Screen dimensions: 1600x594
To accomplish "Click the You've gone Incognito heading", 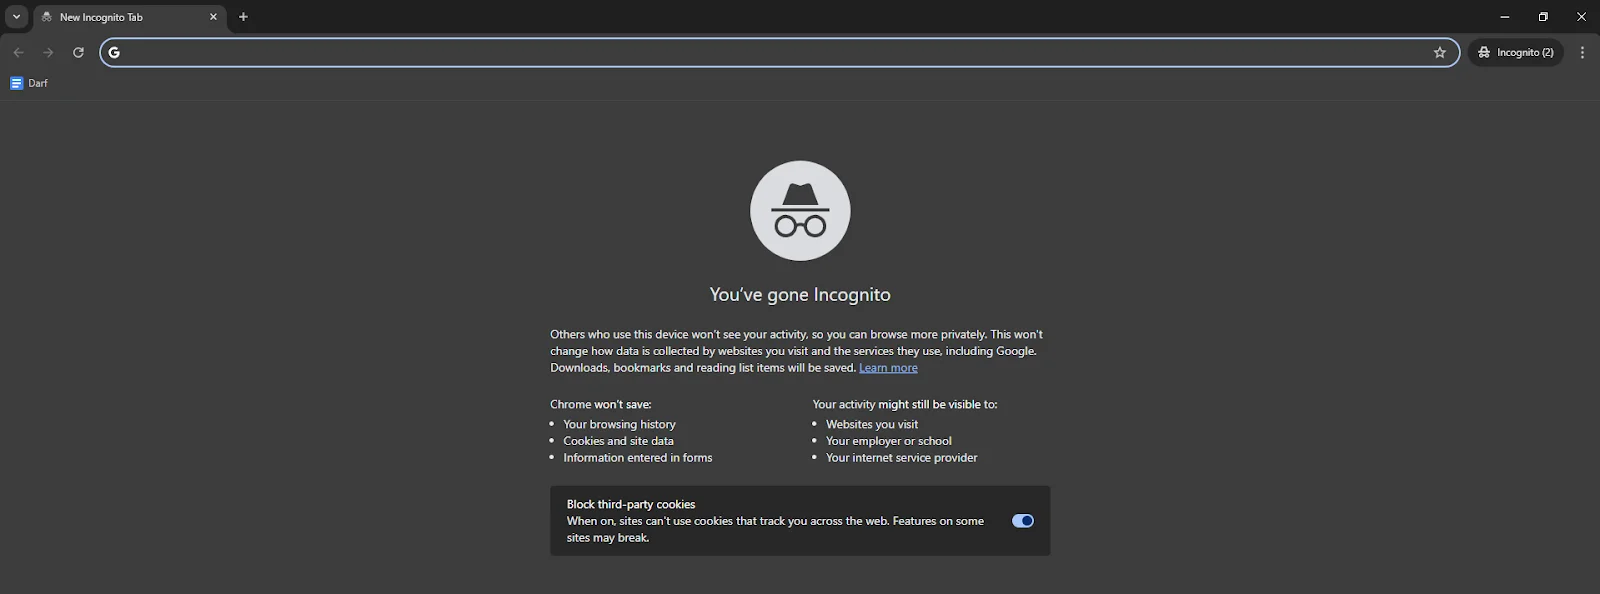I will tap(800, 294).
